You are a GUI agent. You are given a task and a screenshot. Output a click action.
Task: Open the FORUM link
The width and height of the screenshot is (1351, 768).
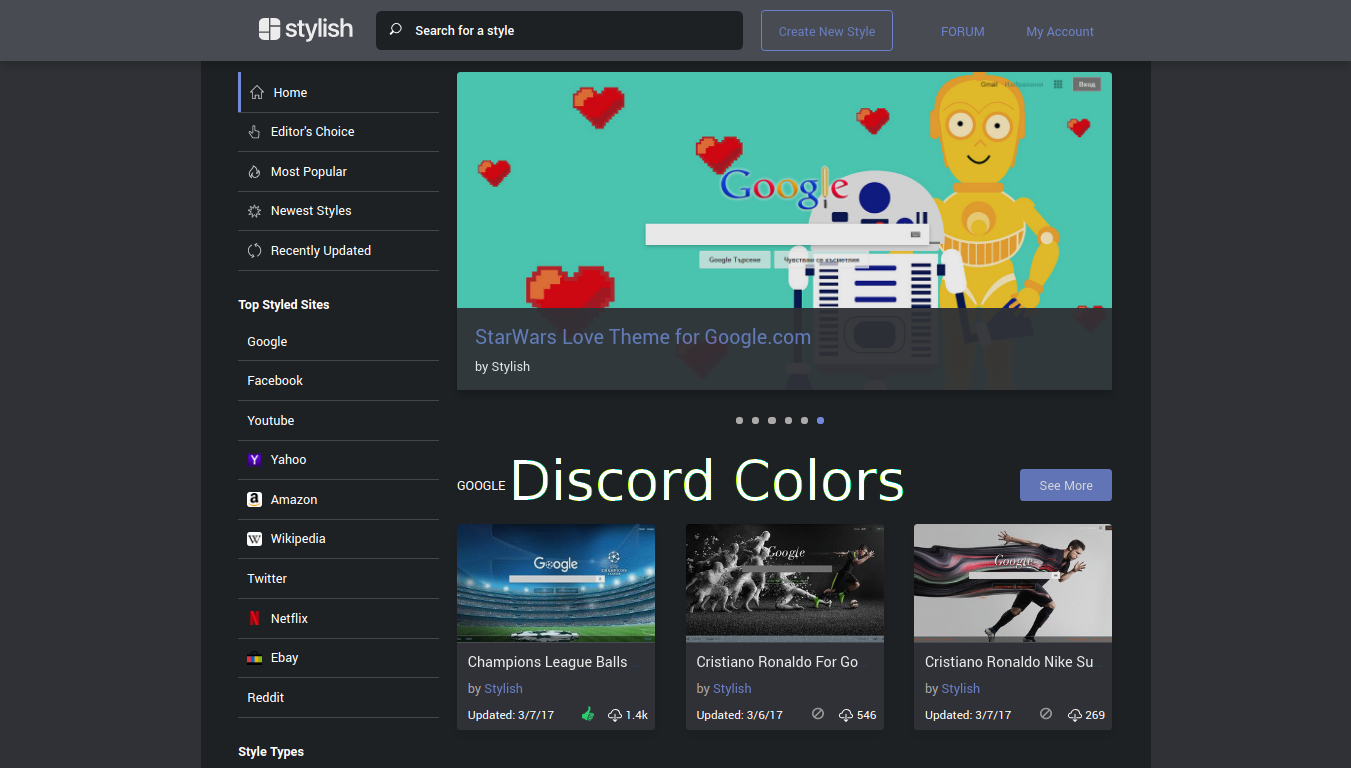(x=962, y=31)
